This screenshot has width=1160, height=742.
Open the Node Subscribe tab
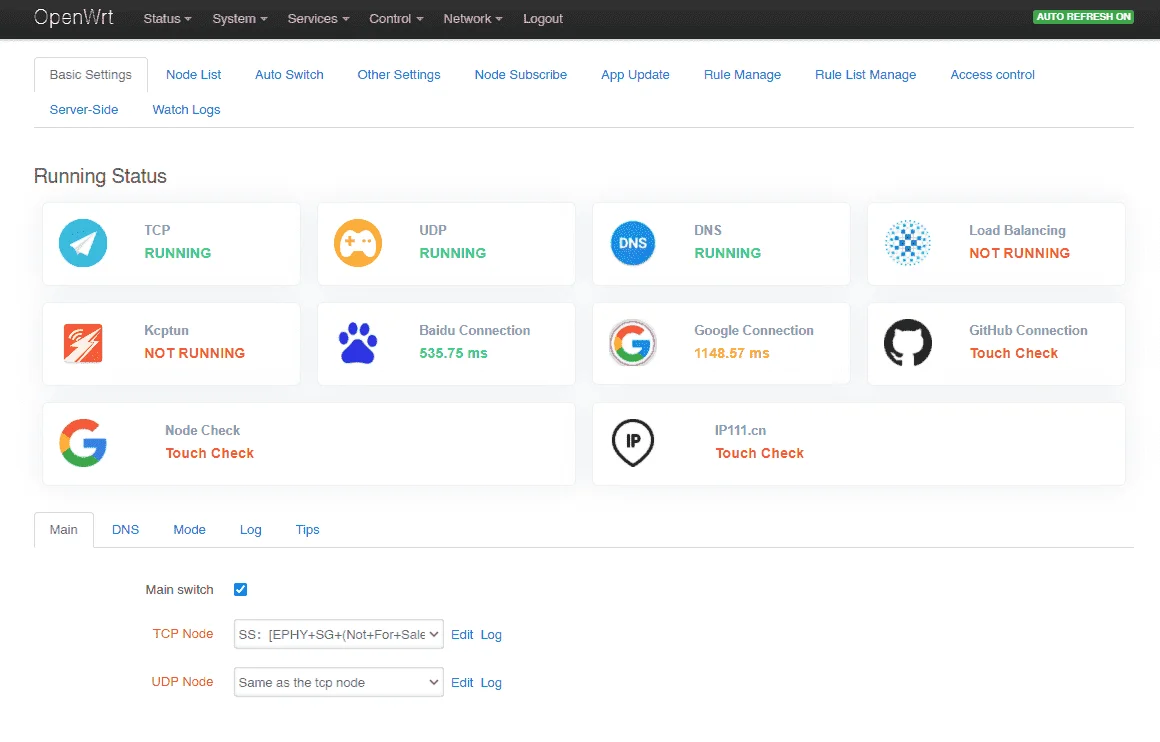(x=521, y=75)
